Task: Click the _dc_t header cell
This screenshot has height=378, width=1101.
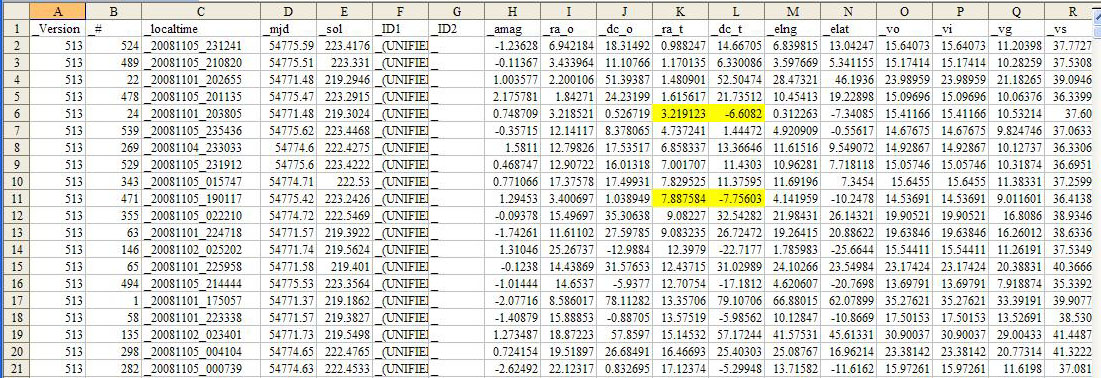Action: point(737,29)
